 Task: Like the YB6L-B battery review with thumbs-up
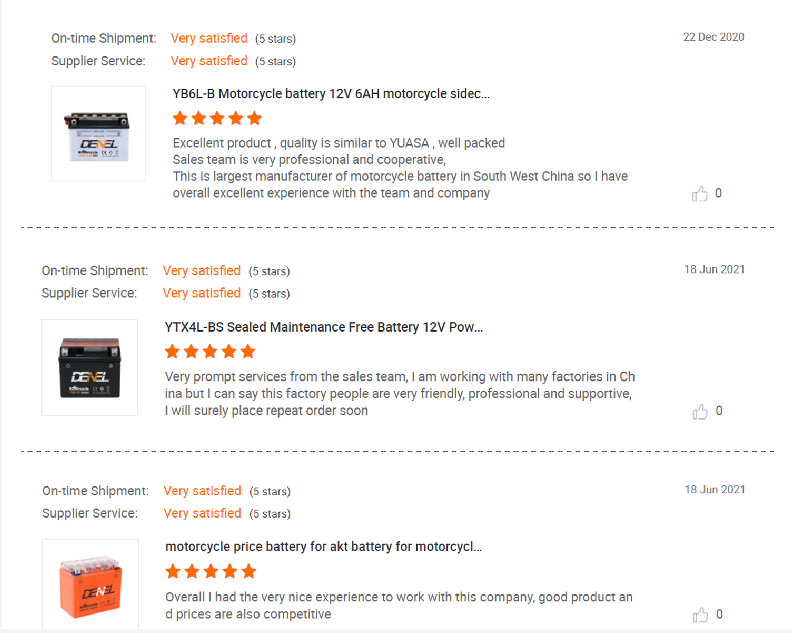tap(700, 194)
